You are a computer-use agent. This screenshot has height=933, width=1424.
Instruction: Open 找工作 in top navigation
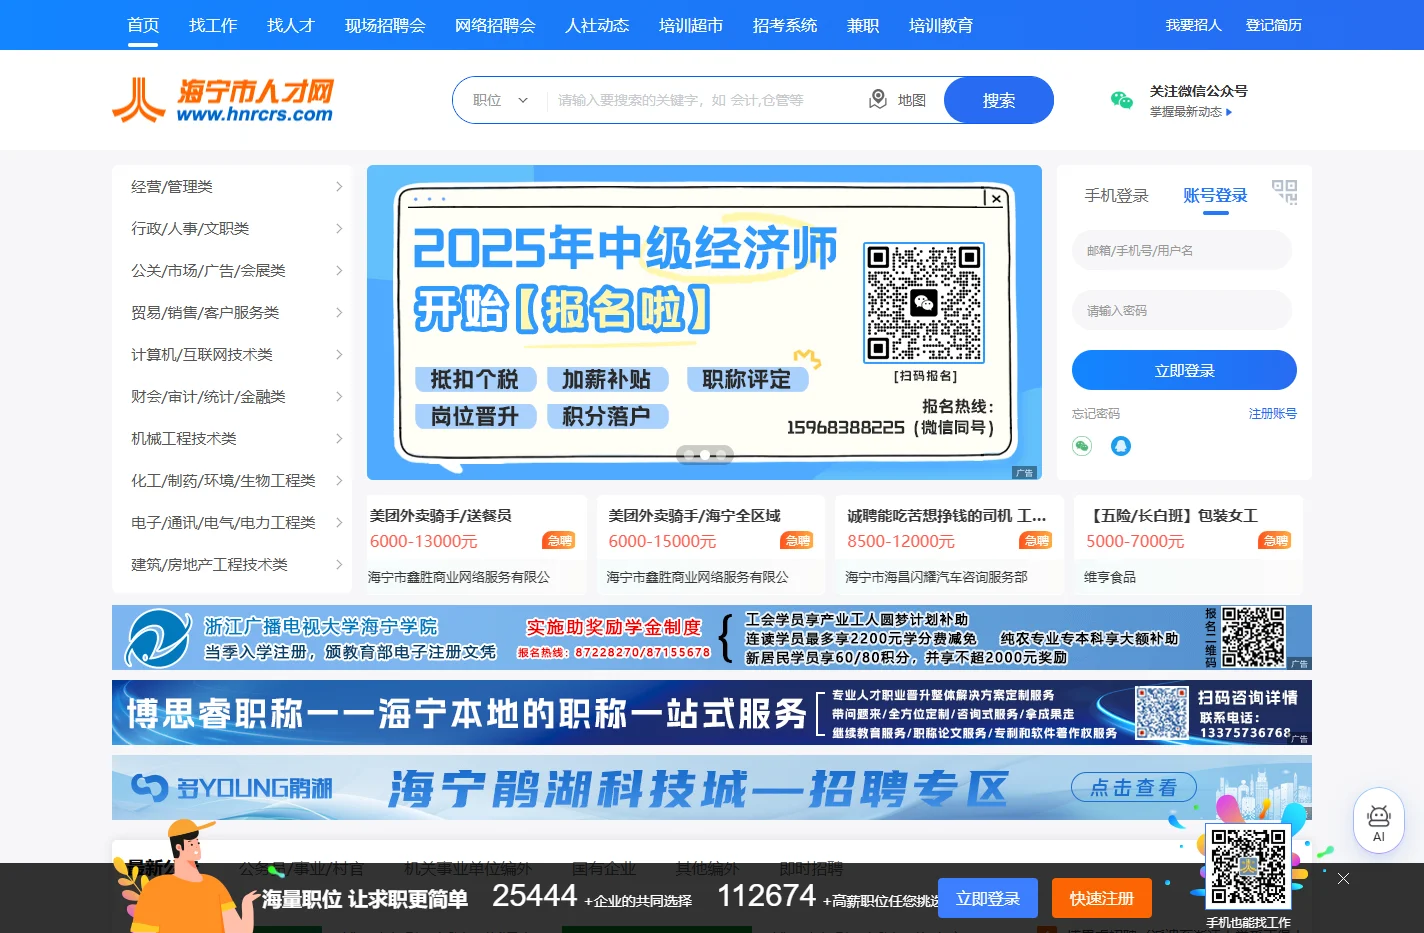213,25
